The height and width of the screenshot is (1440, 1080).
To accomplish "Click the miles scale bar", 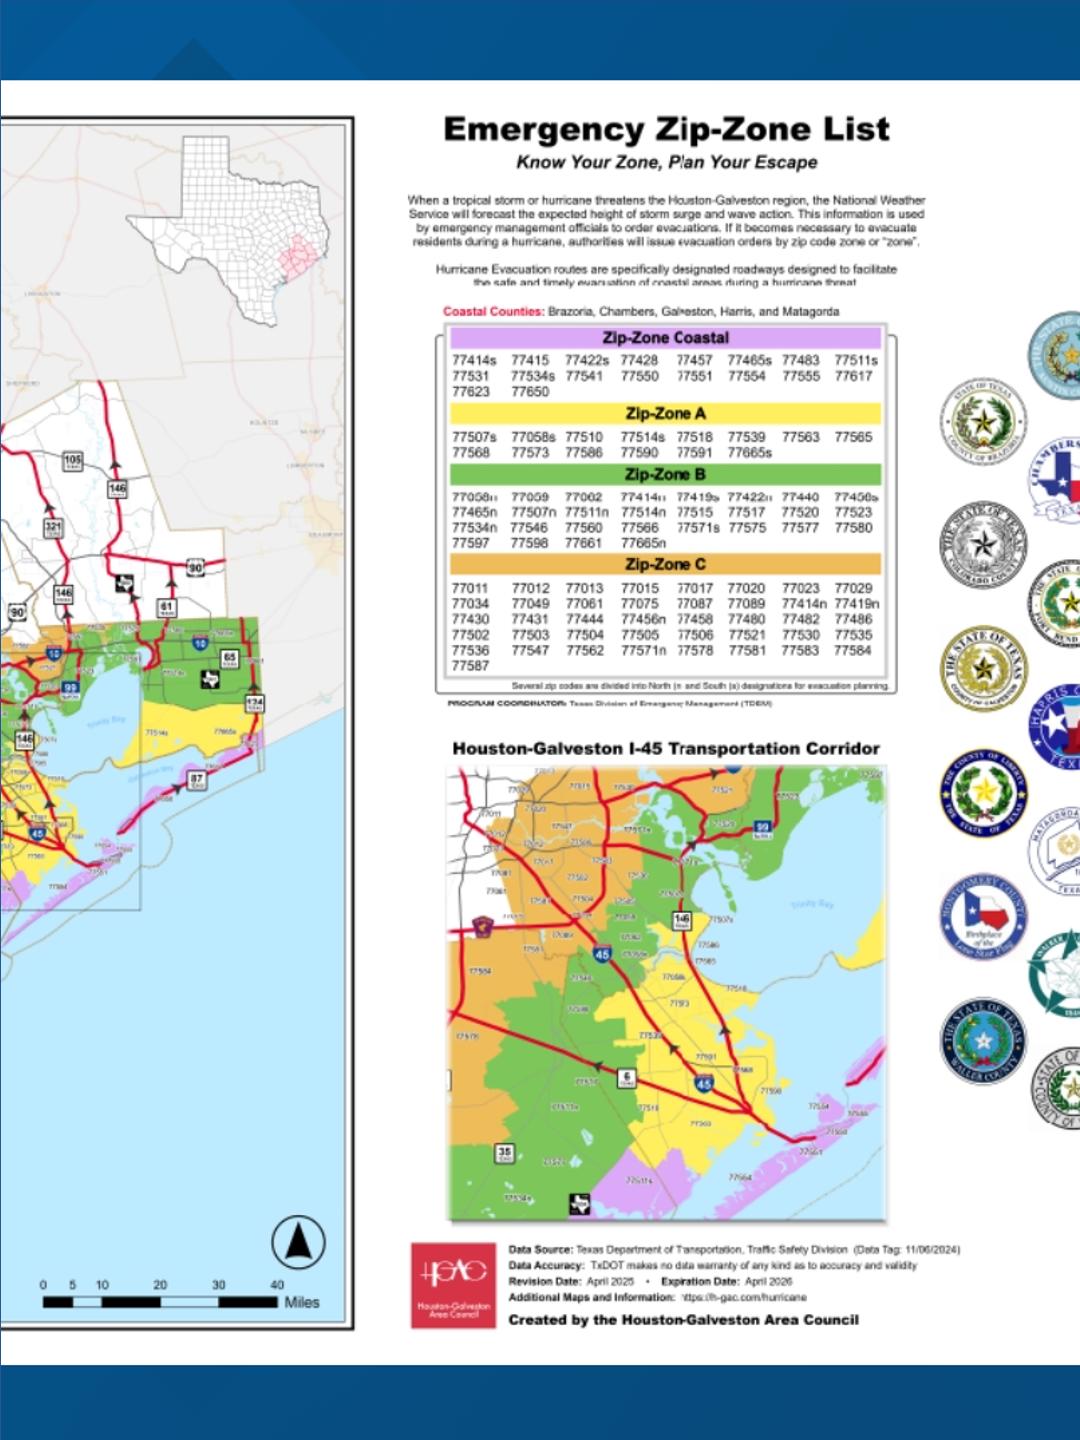I will point(160,1302).
